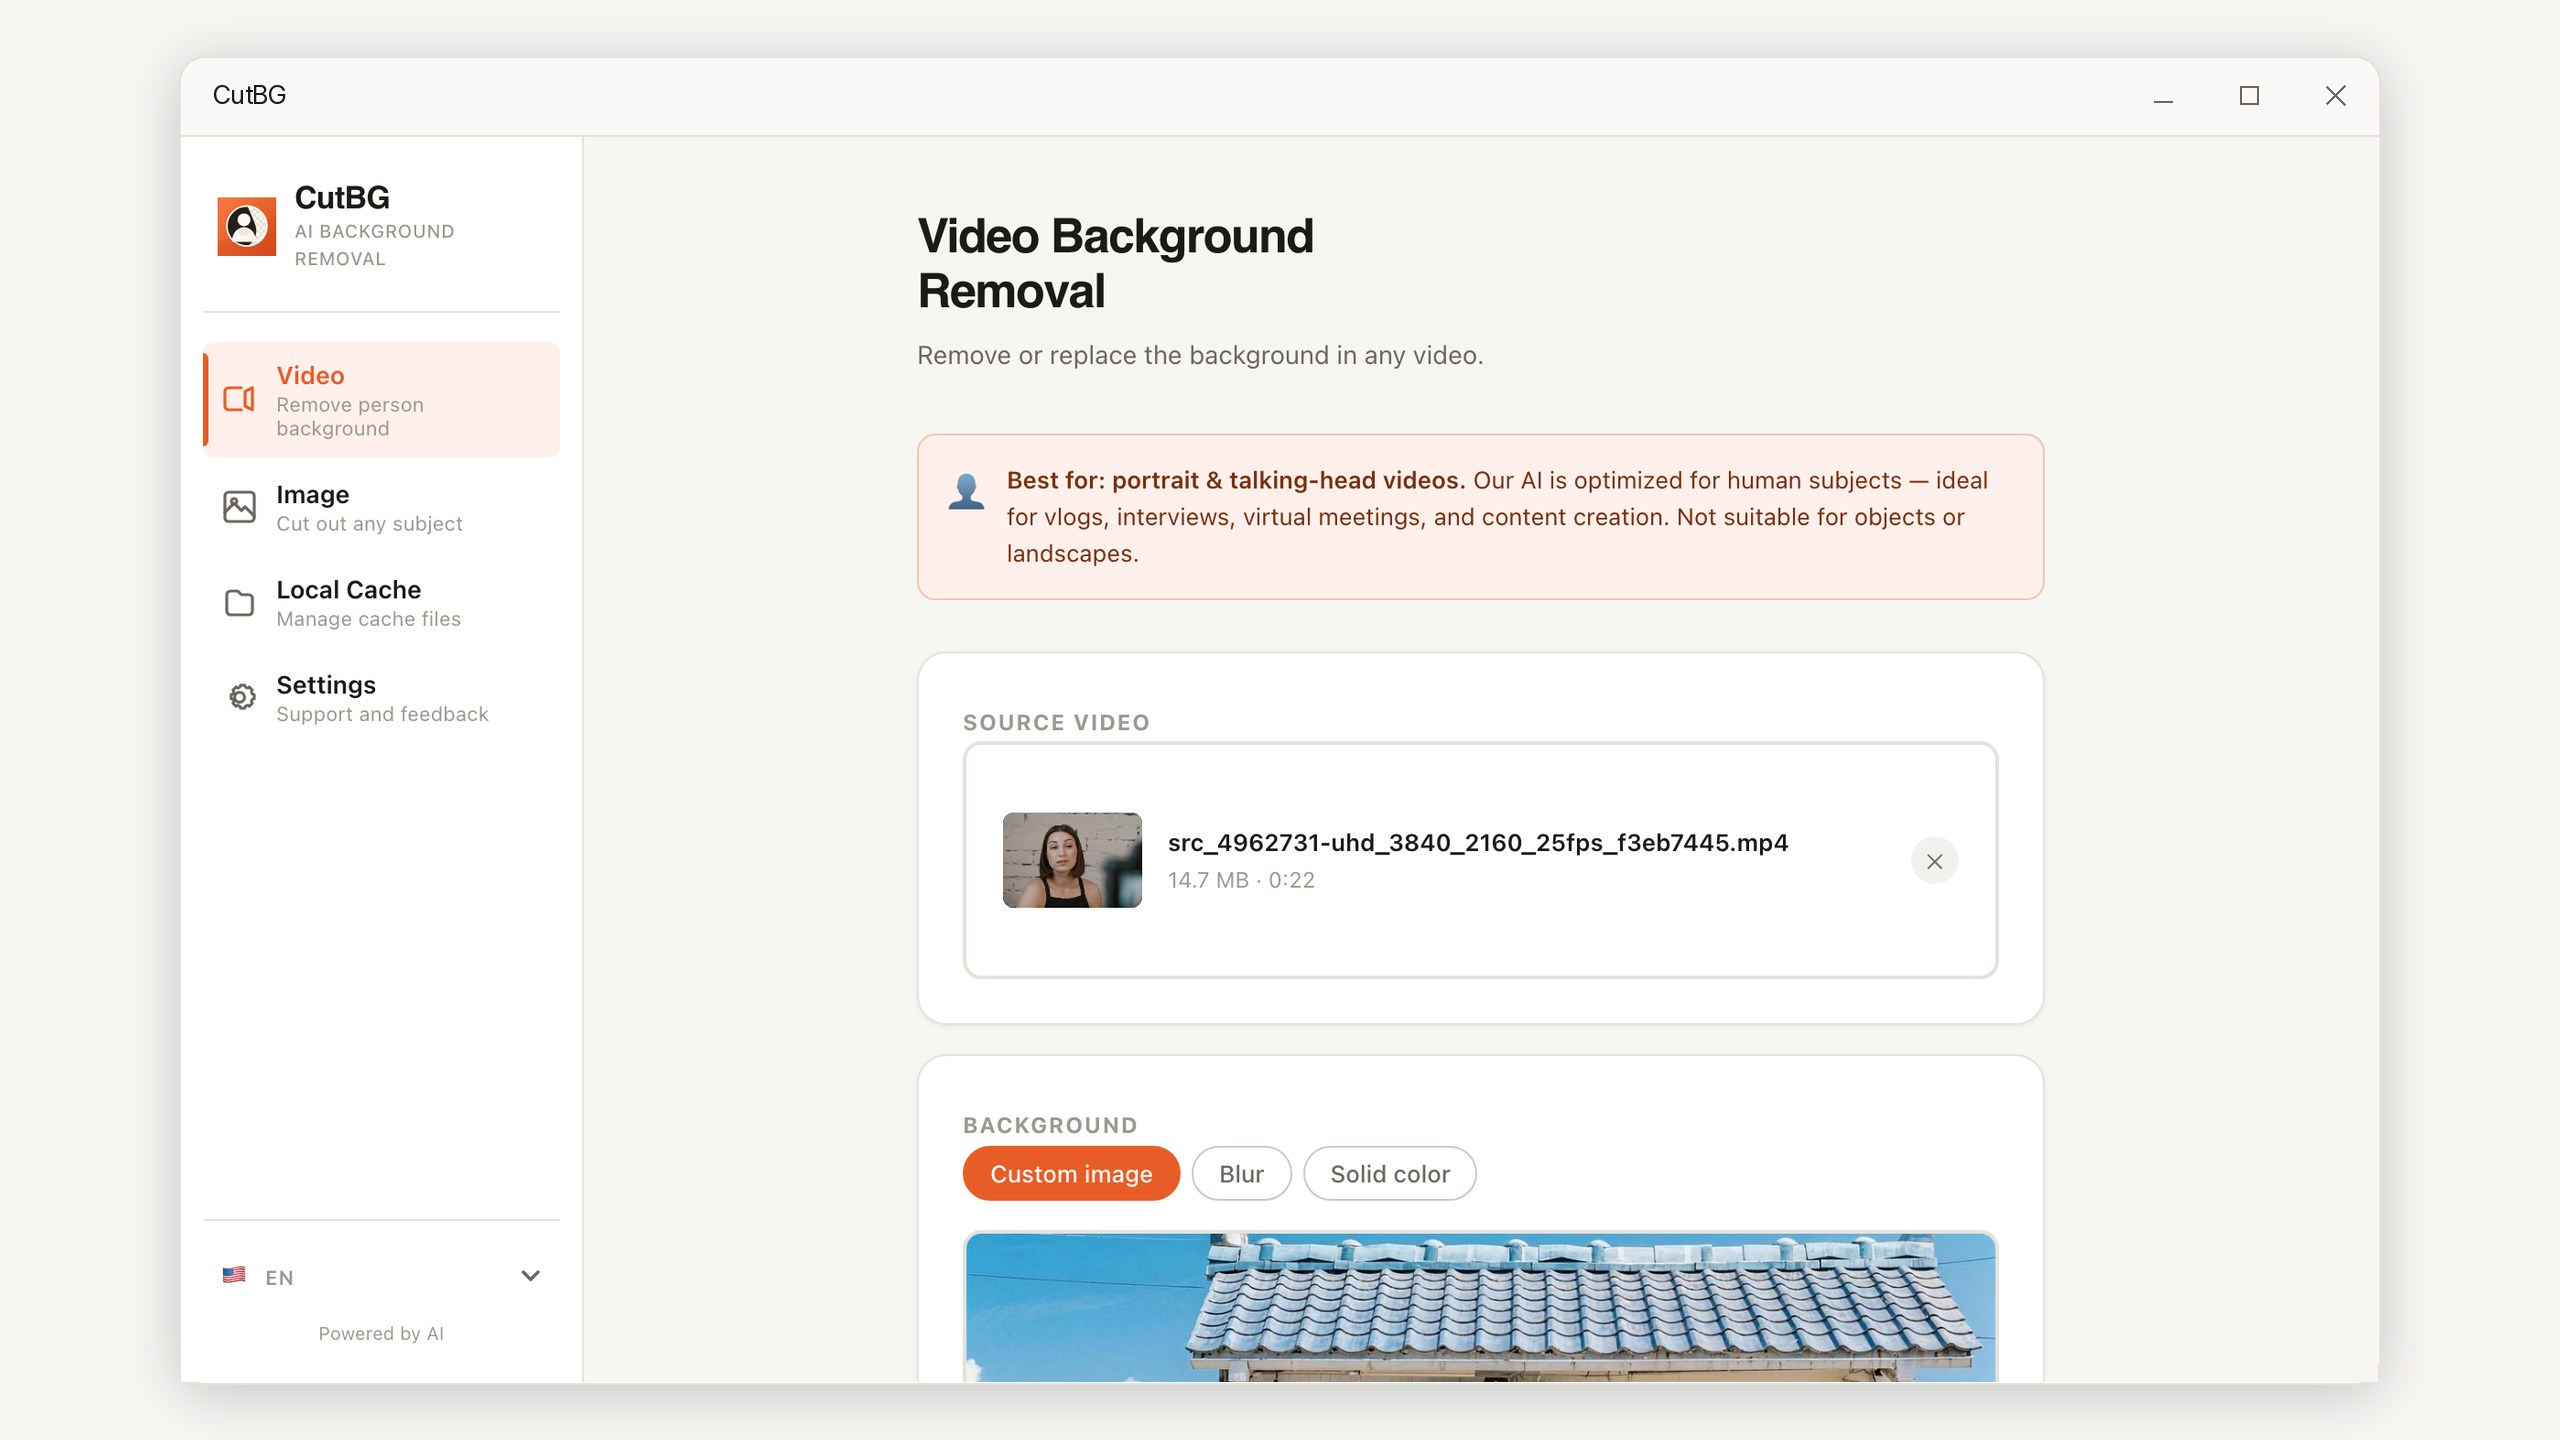Select the Custom image background option
Screen dimensions: 2560x1440
(x=1071, y=1173)
